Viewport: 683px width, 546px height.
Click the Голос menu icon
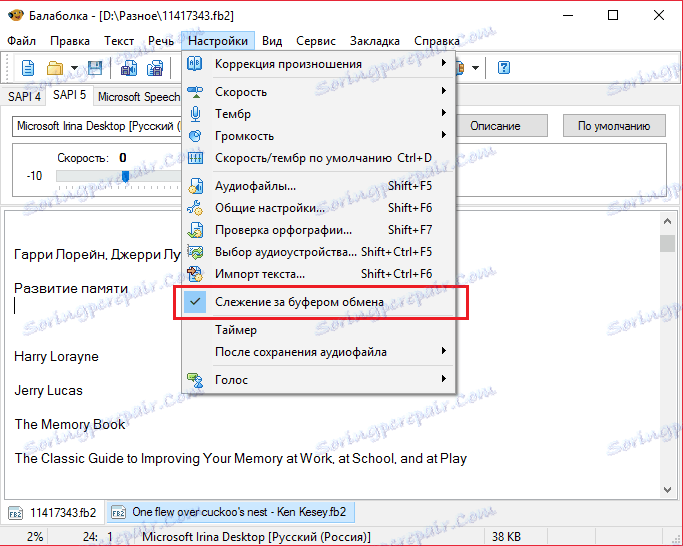pyautogui.click(x=195, y=380)
